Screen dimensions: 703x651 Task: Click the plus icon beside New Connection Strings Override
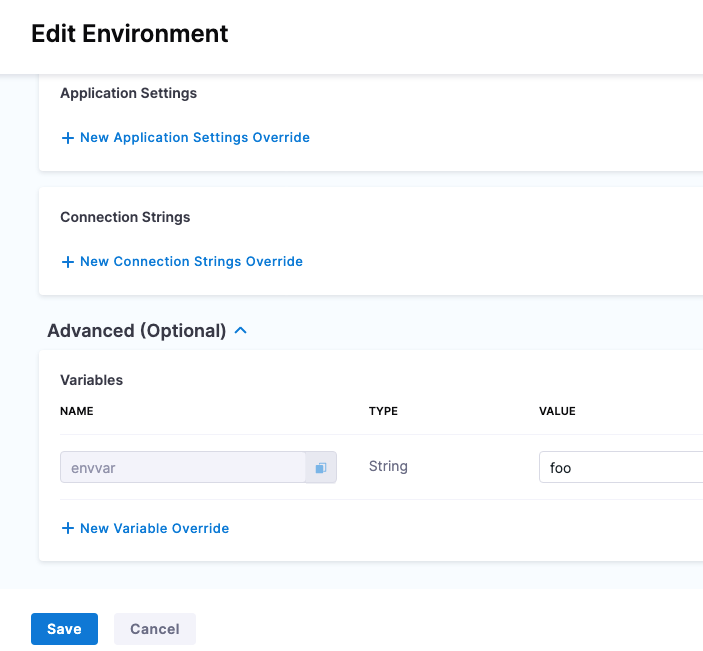[68, 262]
